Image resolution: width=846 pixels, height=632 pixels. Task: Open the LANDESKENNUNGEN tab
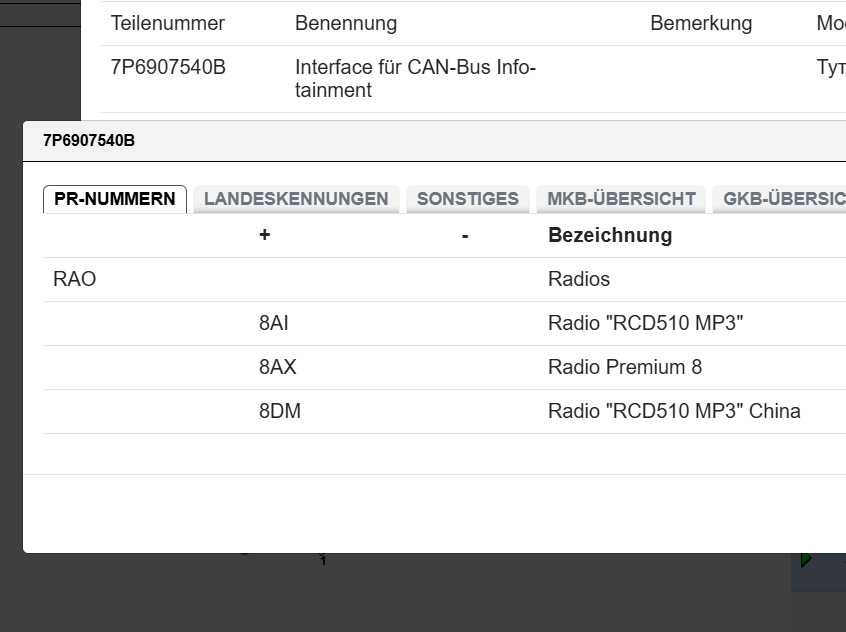(x=296, y=199)
